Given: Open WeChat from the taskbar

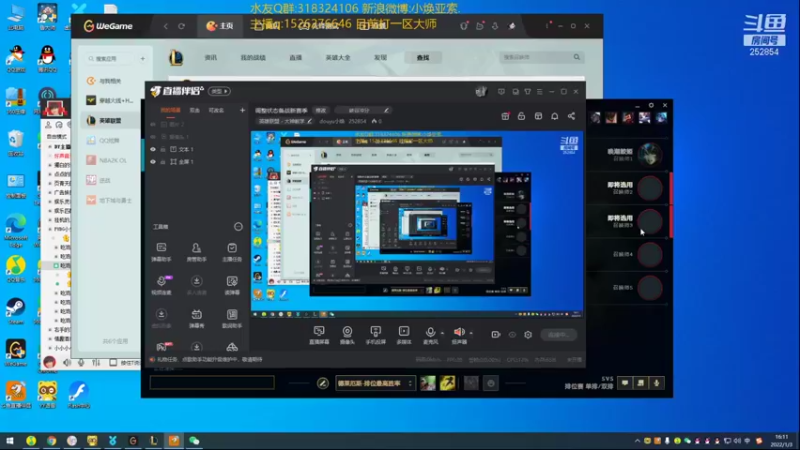Looking at the screenshot, I should tap(194, 441).
